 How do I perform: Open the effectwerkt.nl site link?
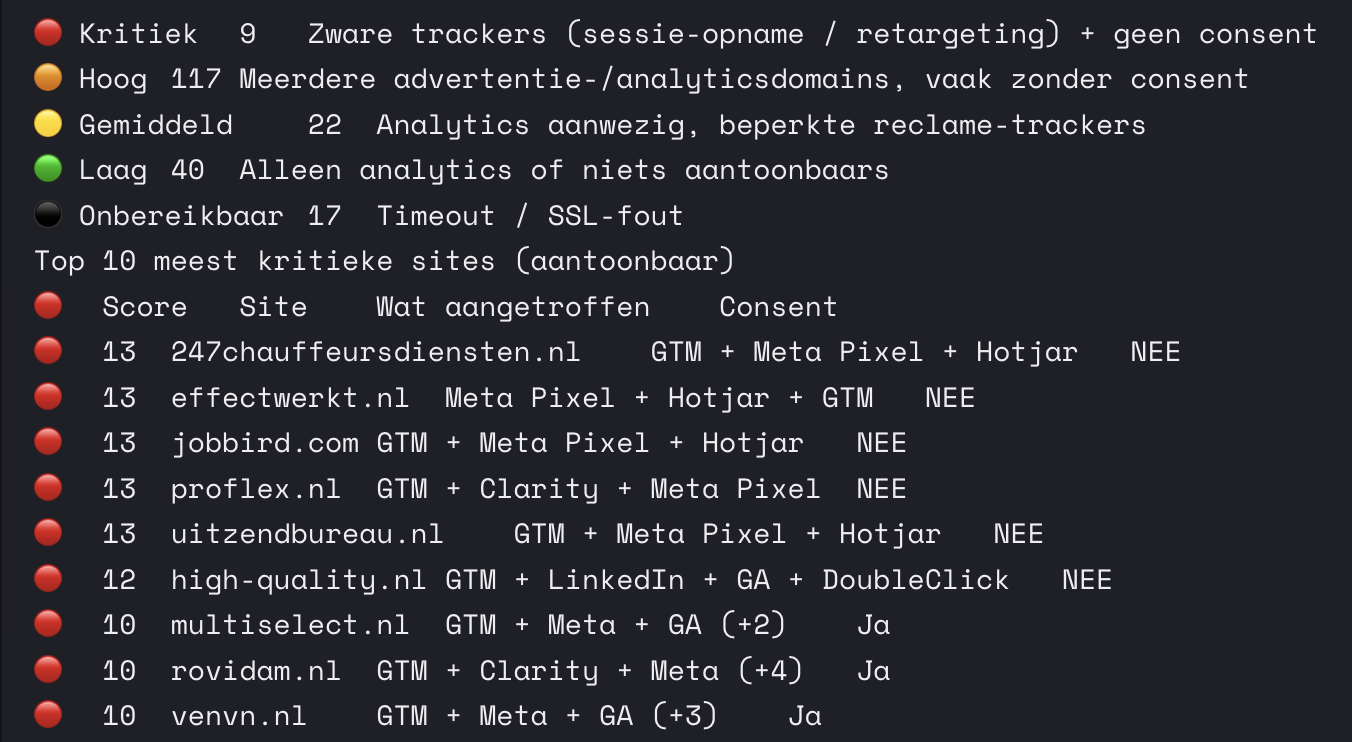pos(290,398)
